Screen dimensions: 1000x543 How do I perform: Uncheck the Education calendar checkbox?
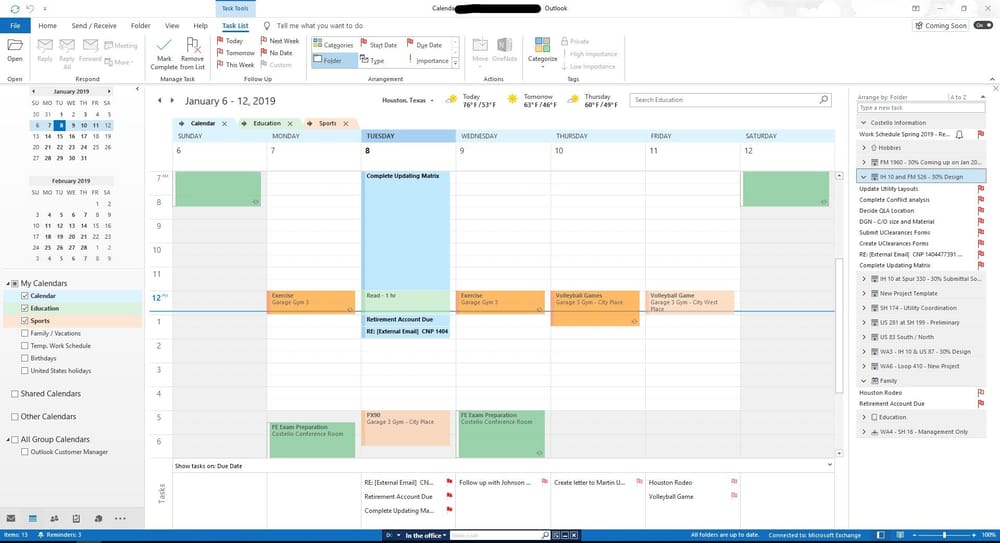[25, 308]
